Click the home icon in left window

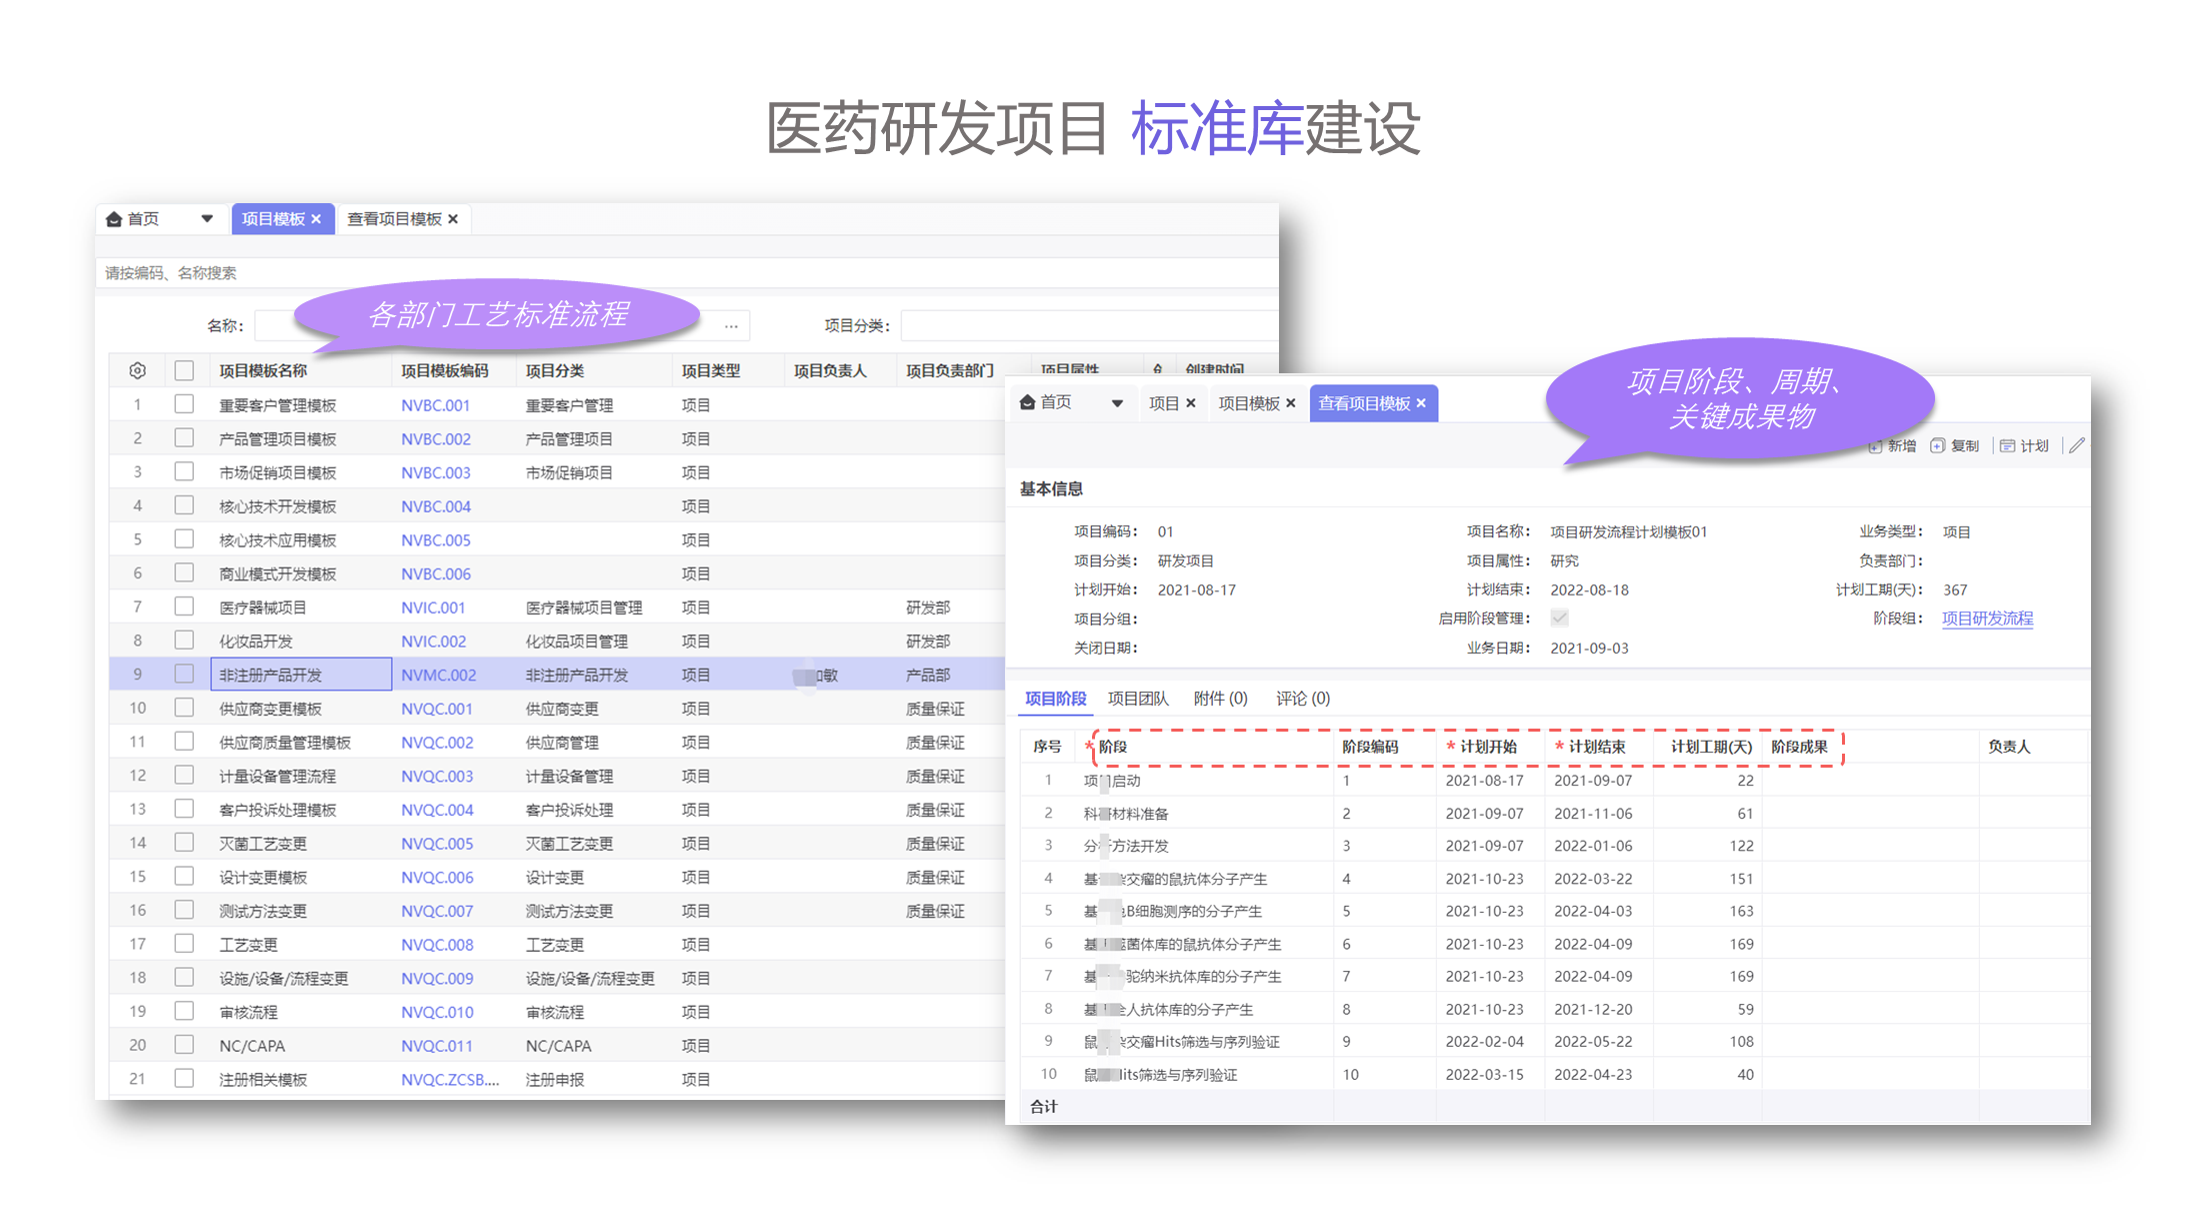pyautogui.click(x=114, y=219)
